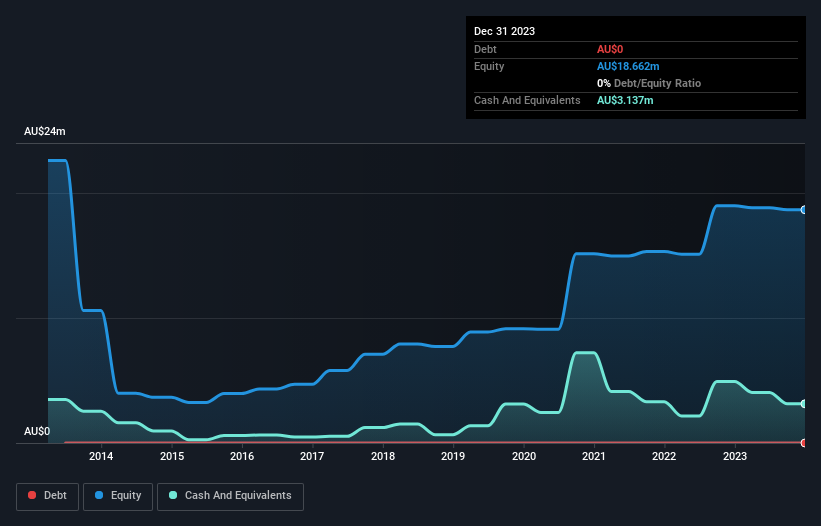Click the 0% Debt/Equity Ratio text

click(649, 83)
